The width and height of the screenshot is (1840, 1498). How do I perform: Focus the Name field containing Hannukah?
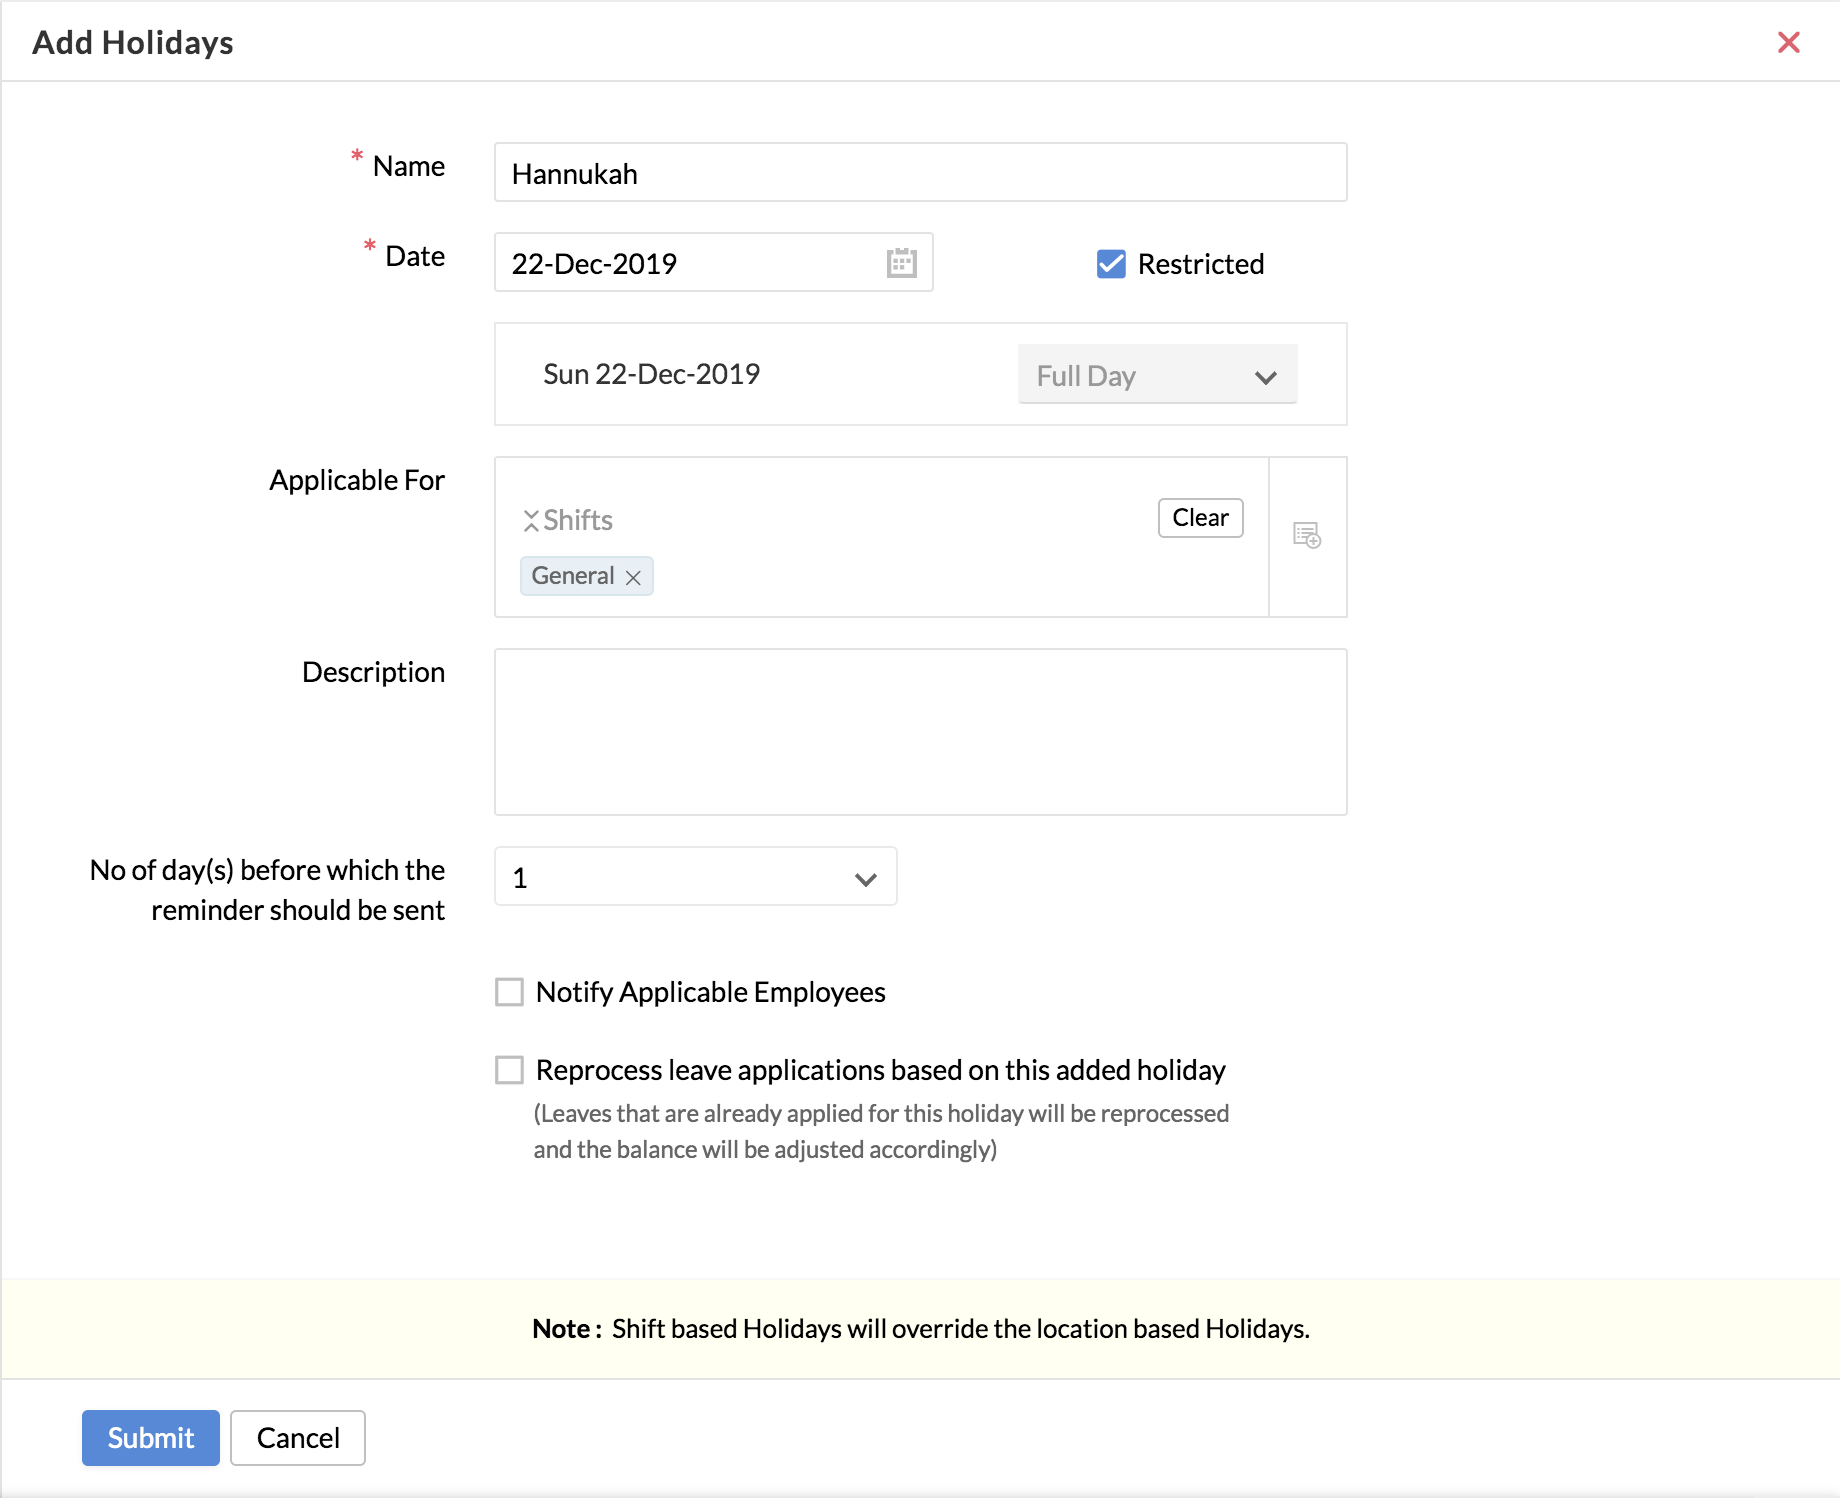tap(920, 173)
